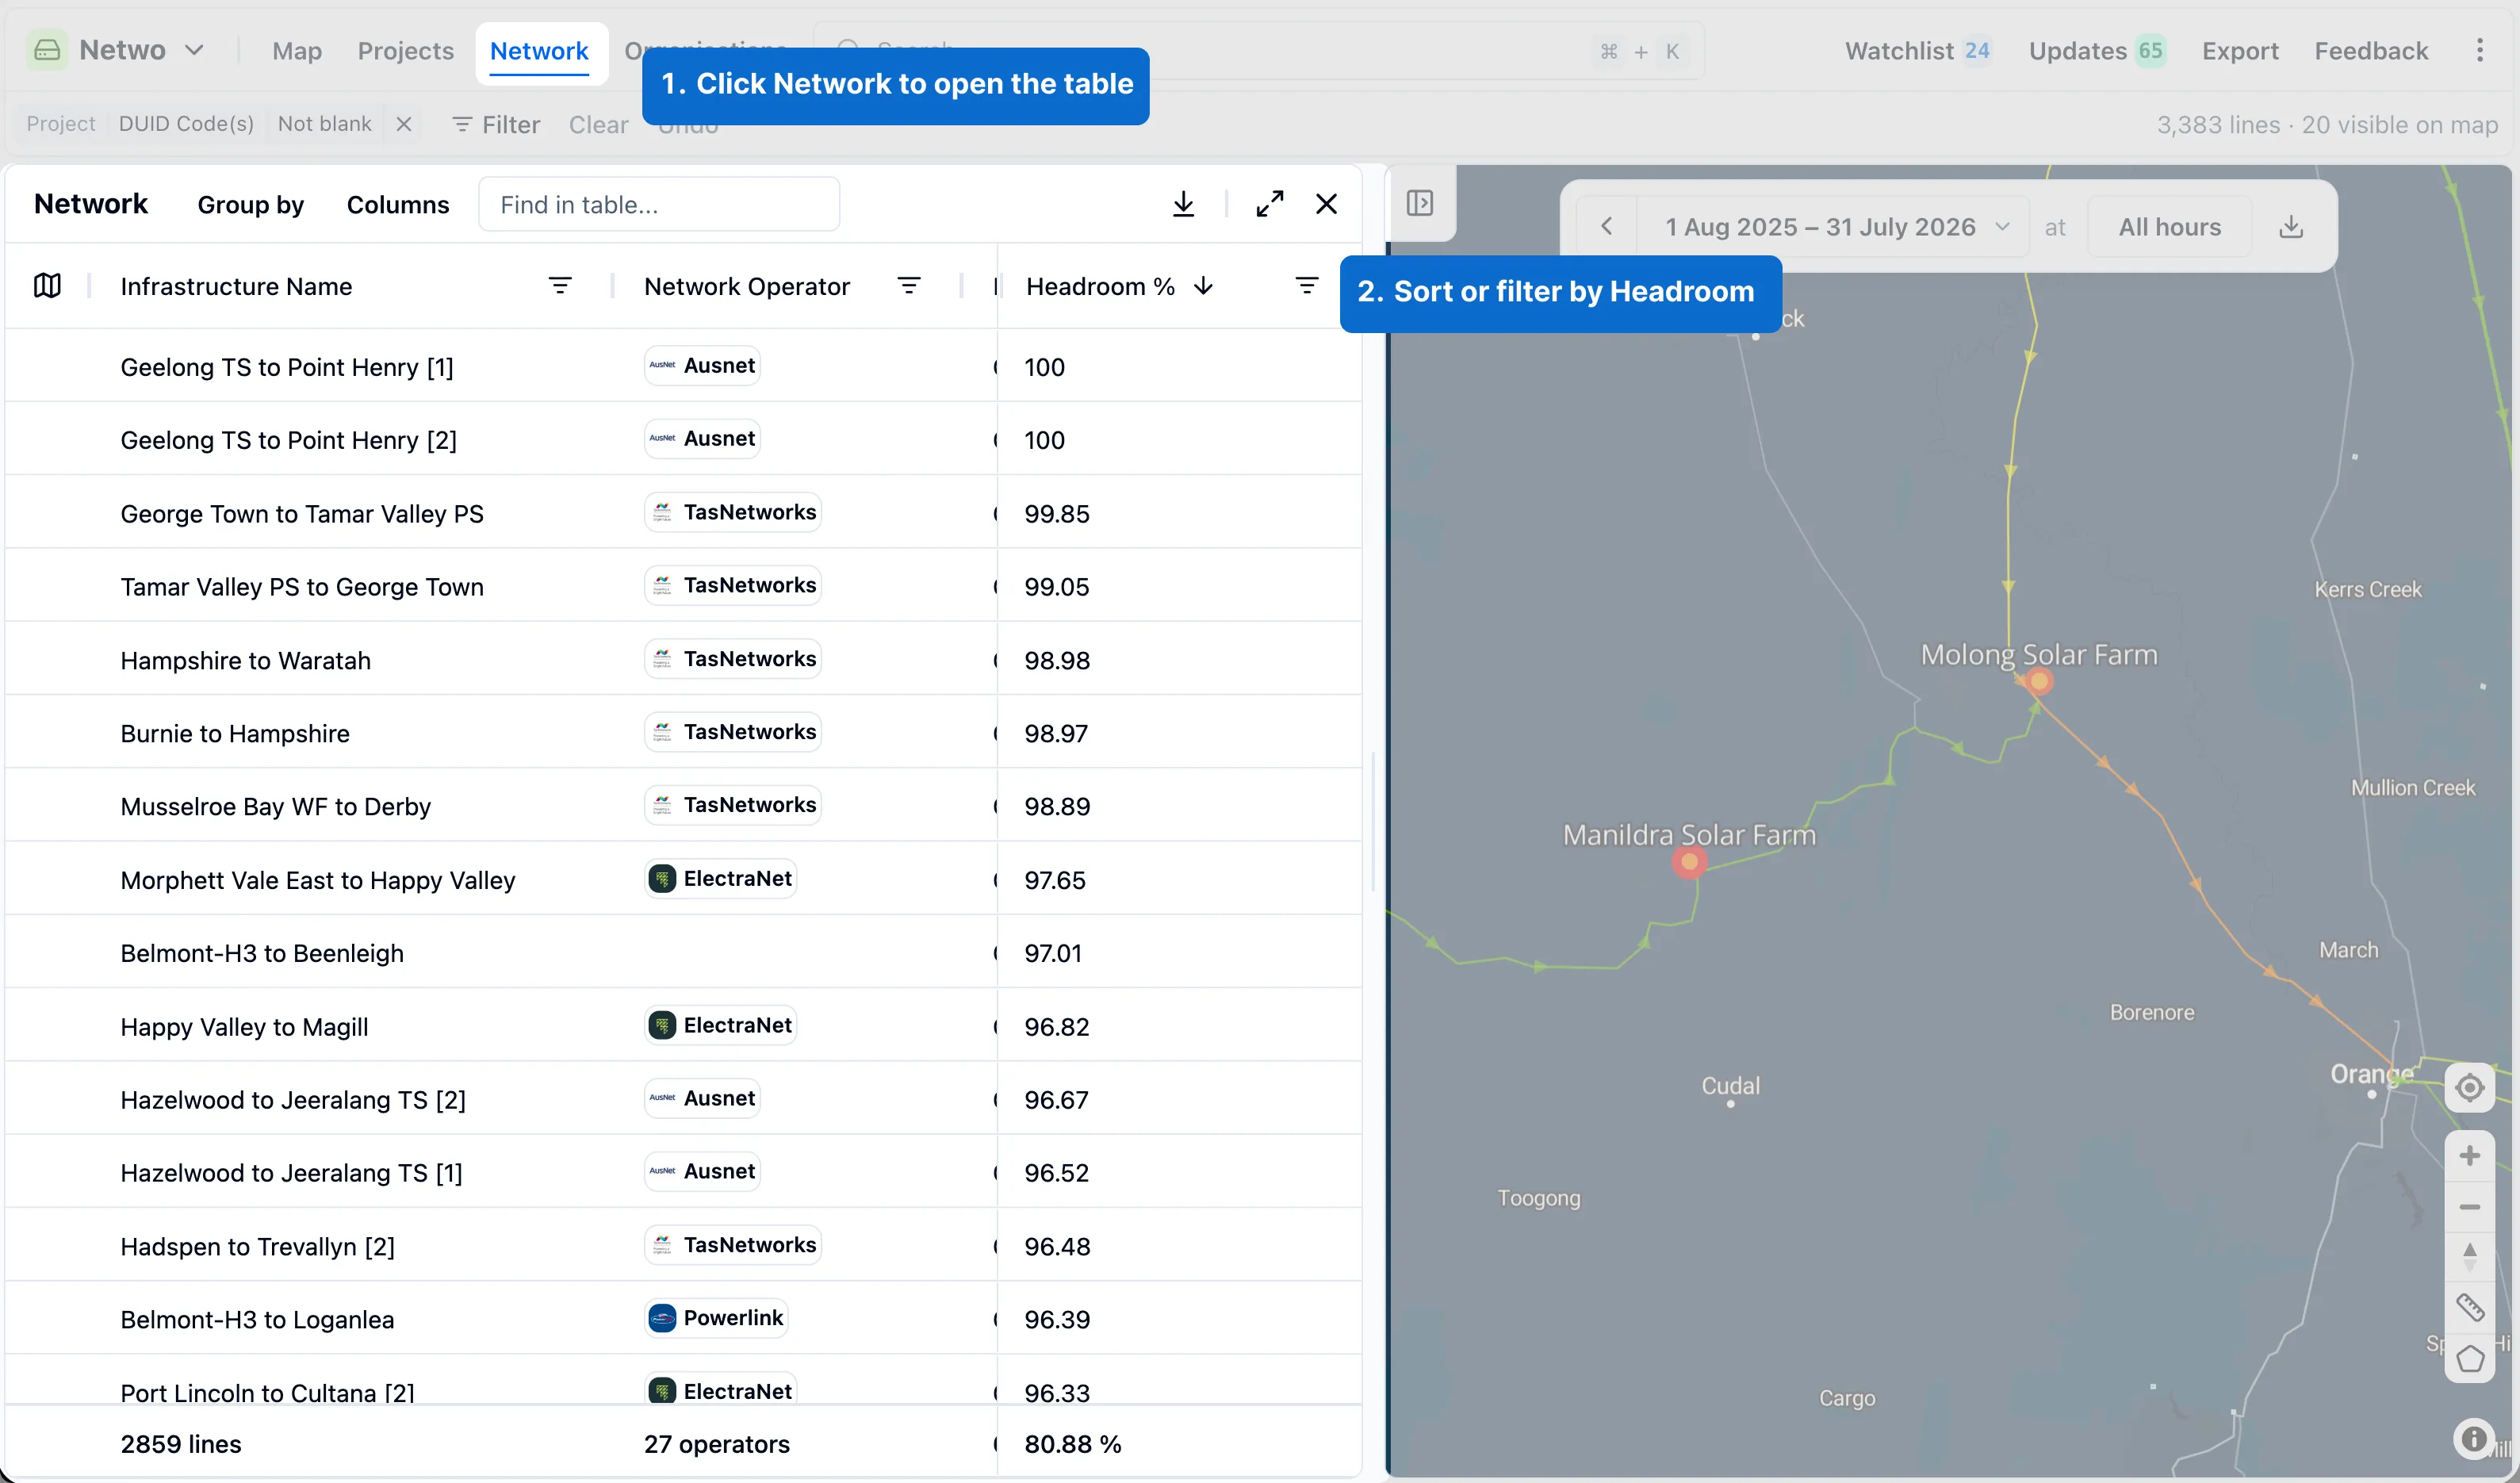The height and width of the screenshot is (1483, 2520).
Task: Zoom out on the map
Action: point(2470,1207)
